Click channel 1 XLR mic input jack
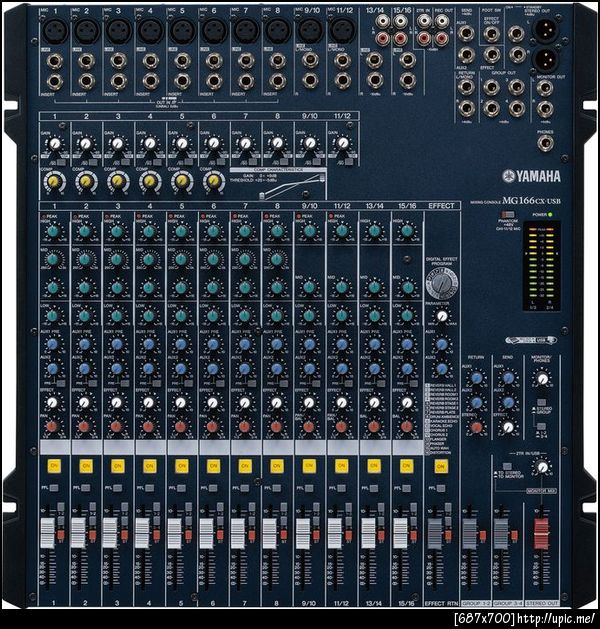The width and height of the screenshot is (600, 629). tap(55, 31)
